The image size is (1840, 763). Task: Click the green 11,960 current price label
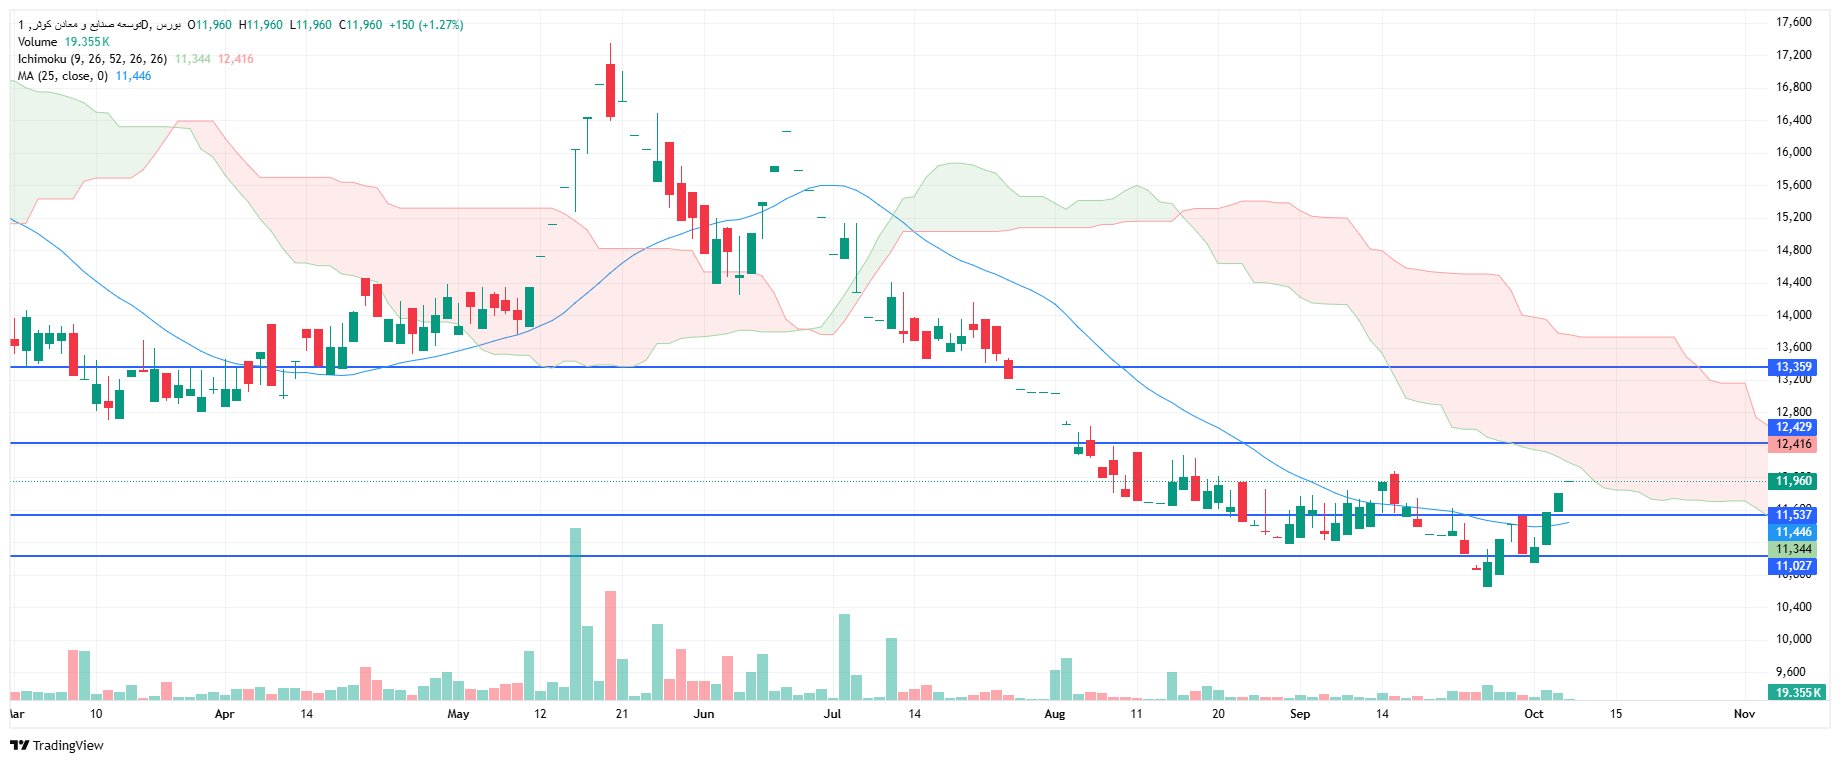pyautogui.click(x=1793, y=481)
